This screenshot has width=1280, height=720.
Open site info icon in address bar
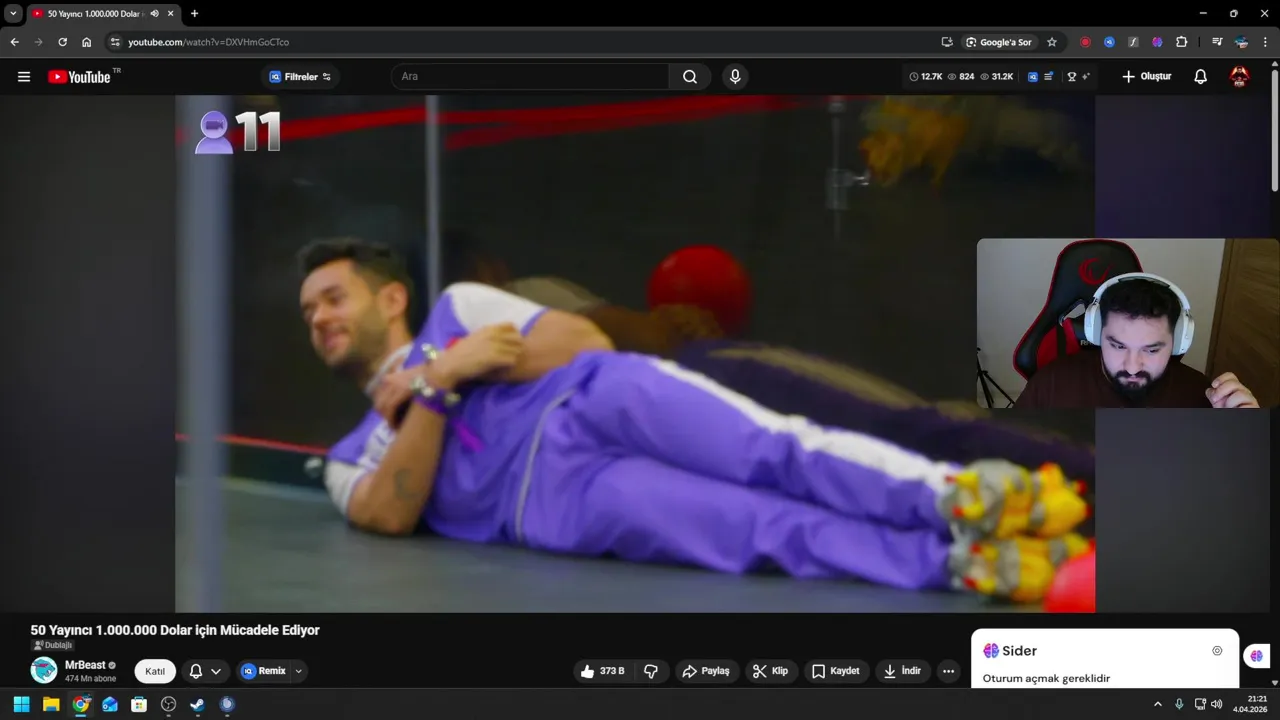(115, 42)
